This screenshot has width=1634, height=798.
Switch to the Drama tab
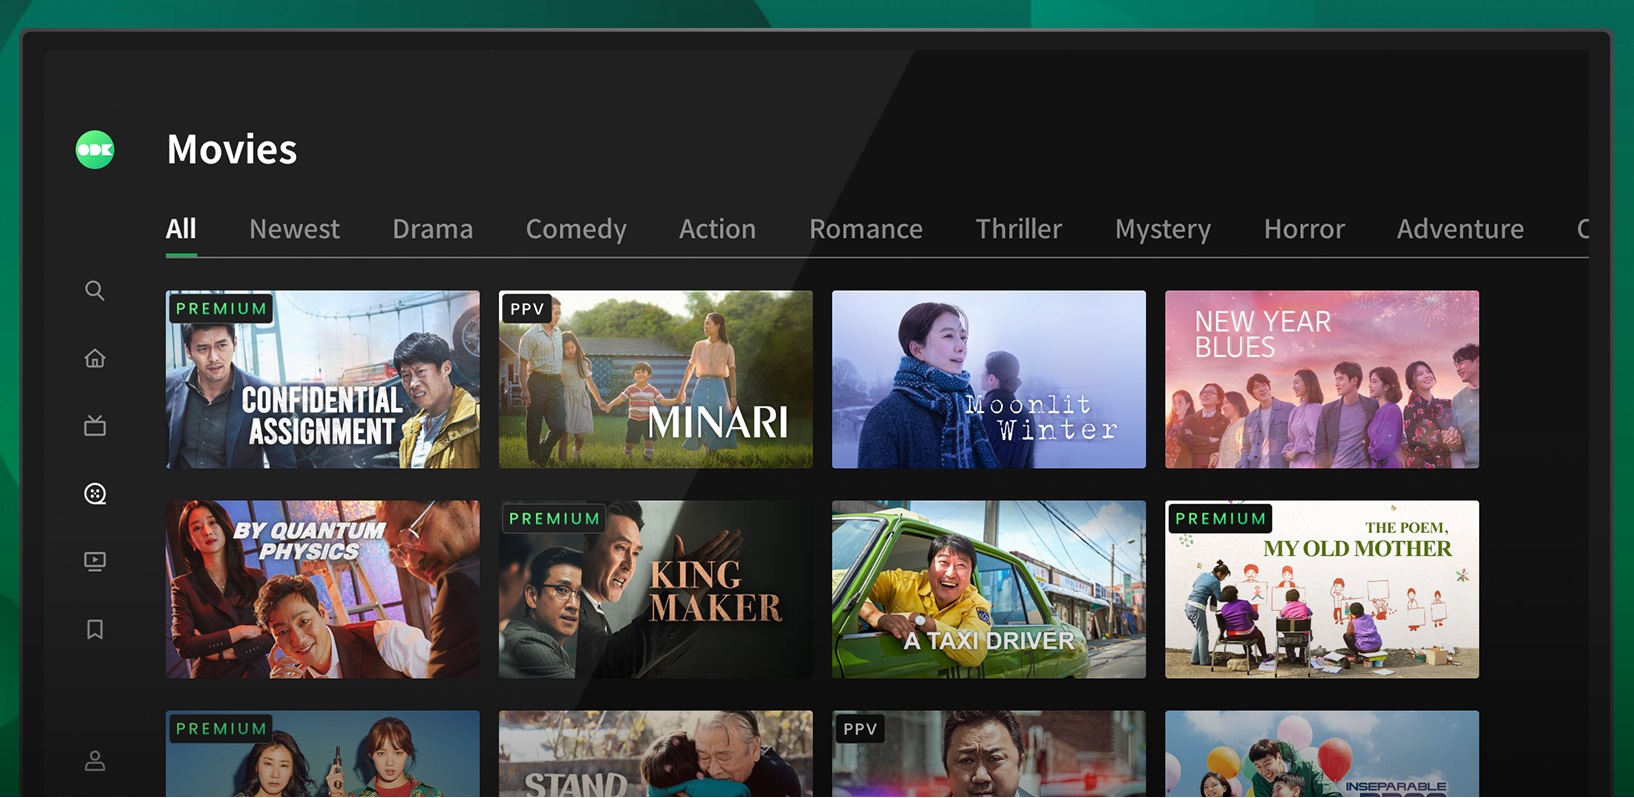[432, 229]
